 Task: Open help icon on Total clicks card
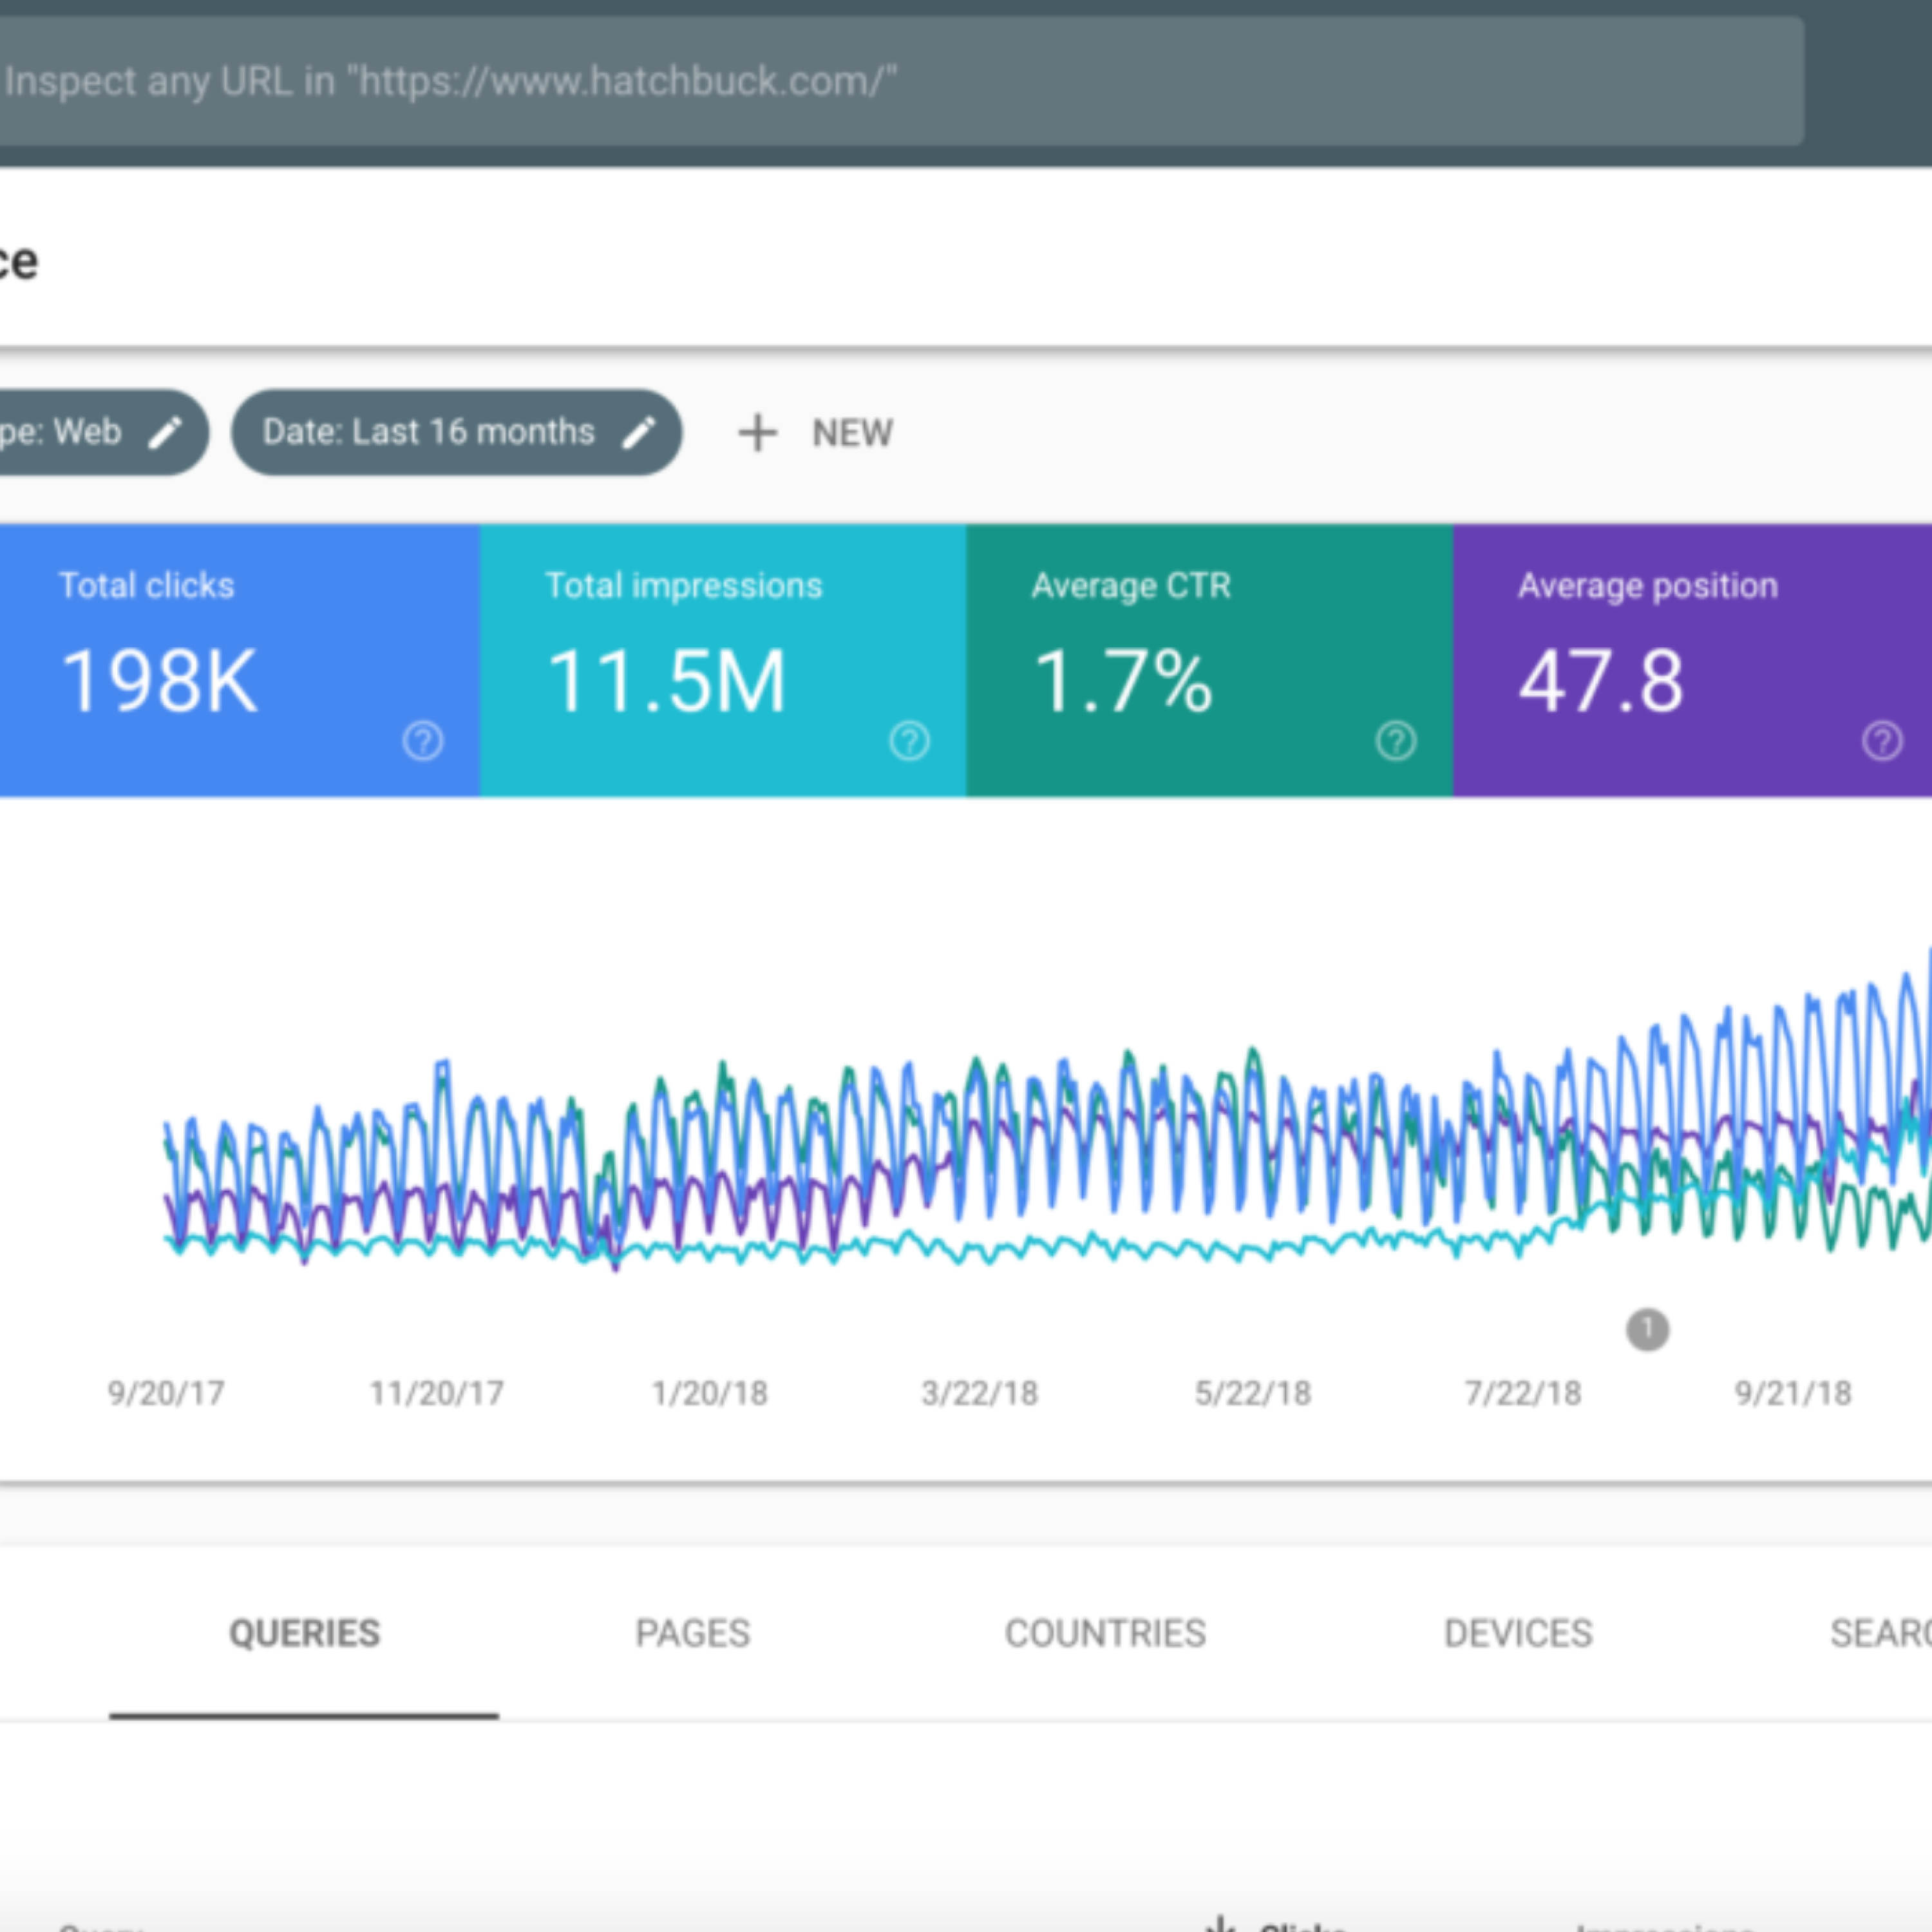423,741
